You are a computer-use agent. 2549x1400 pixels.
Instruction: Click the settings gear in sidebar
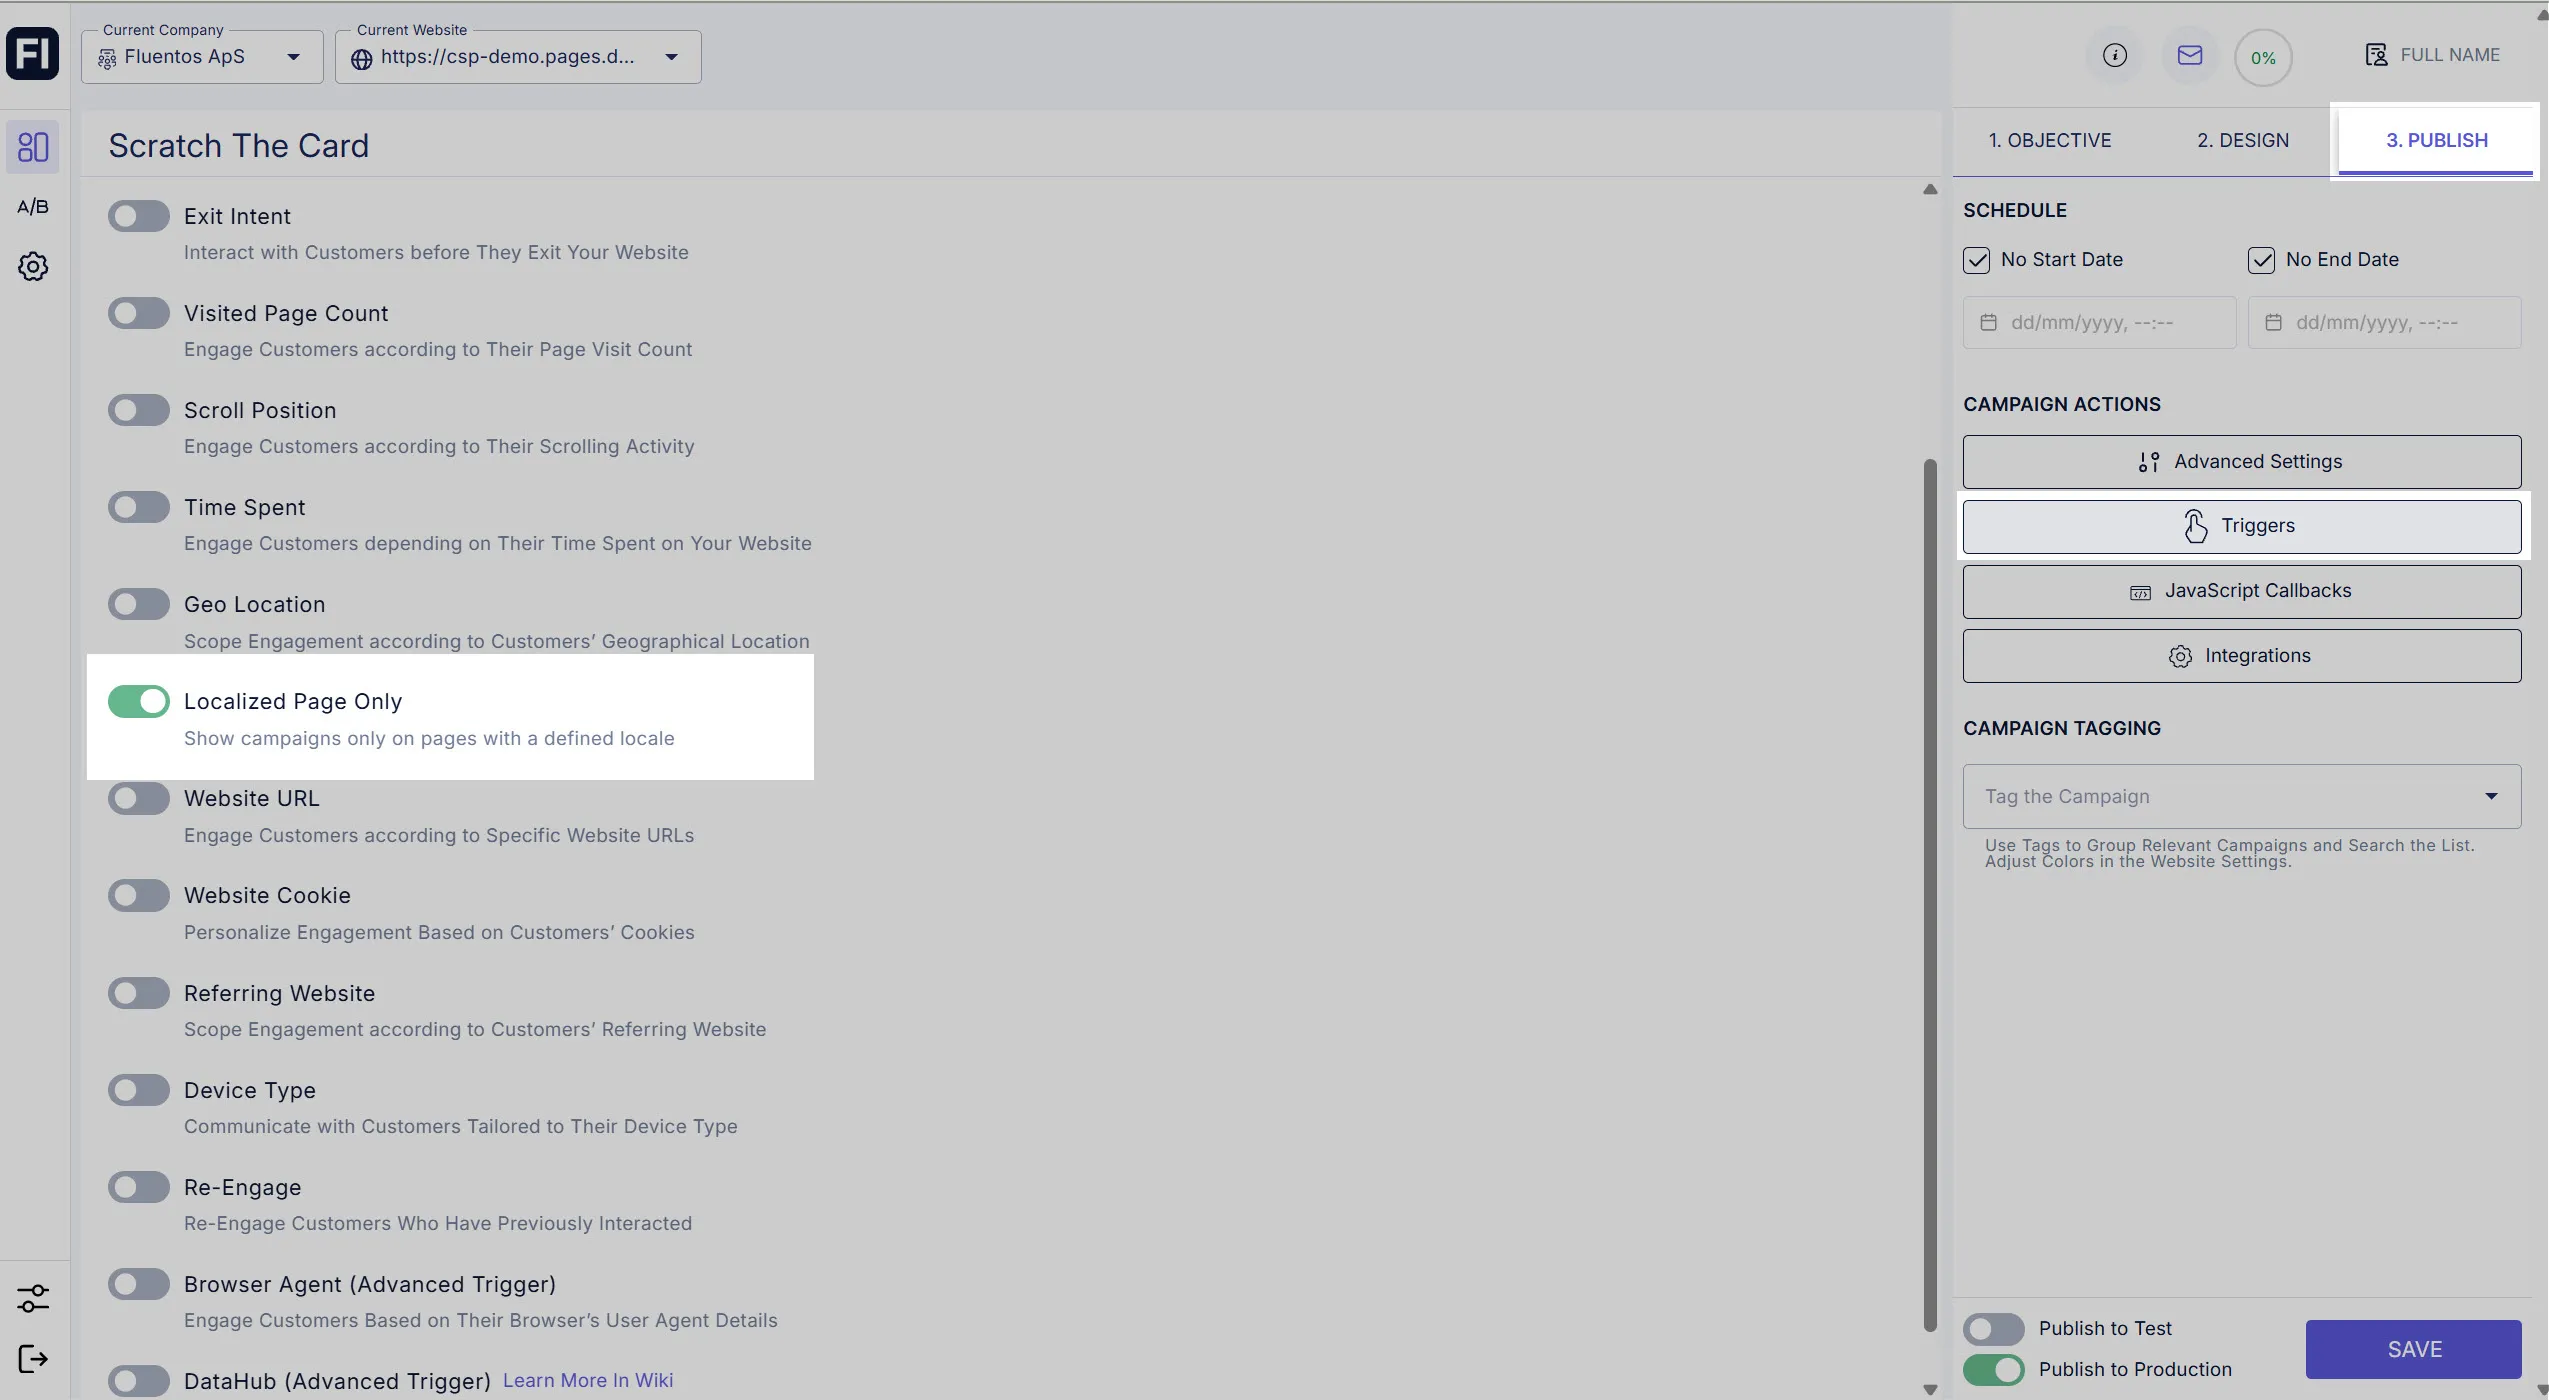click(33, 266)
